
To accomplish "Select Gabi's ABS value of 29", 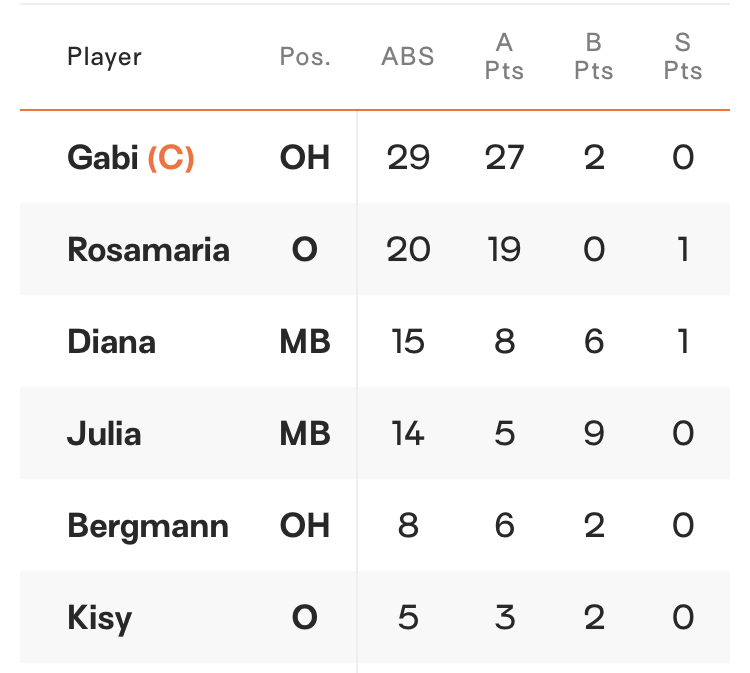I will [408, 157].
